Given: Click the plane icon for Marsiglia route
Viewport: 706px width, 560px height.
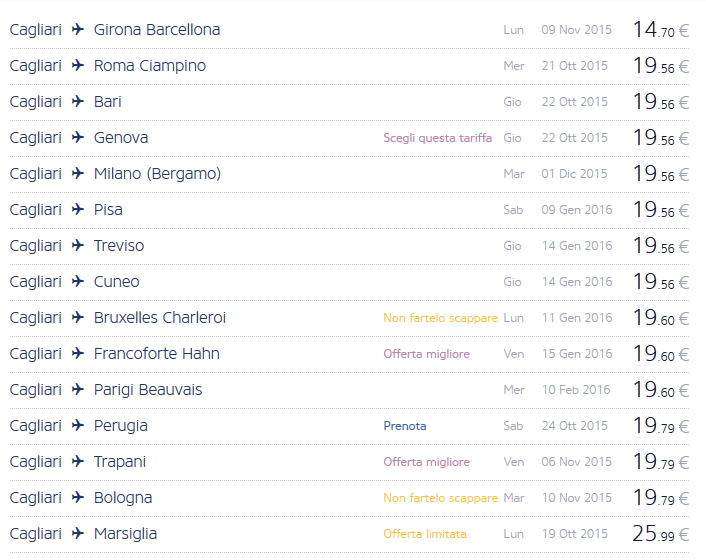Looking at the screenshot, I should click(78, 534).
